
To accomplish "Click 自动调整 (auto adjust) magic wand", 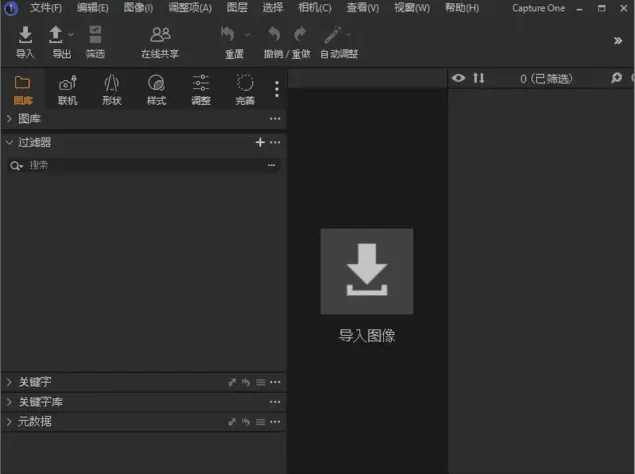I will coord(332,37).
